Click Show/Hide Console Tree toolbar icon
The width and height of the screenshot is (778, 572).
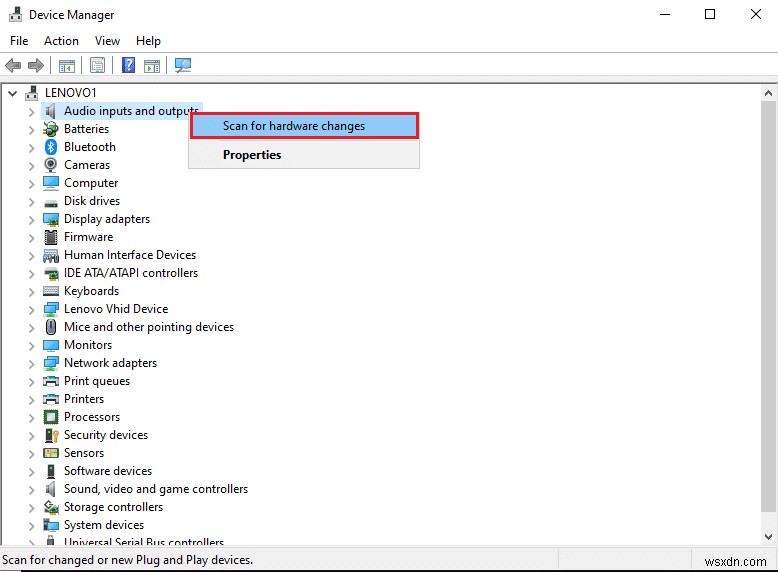pyautogui.click(x=66, y=65)
